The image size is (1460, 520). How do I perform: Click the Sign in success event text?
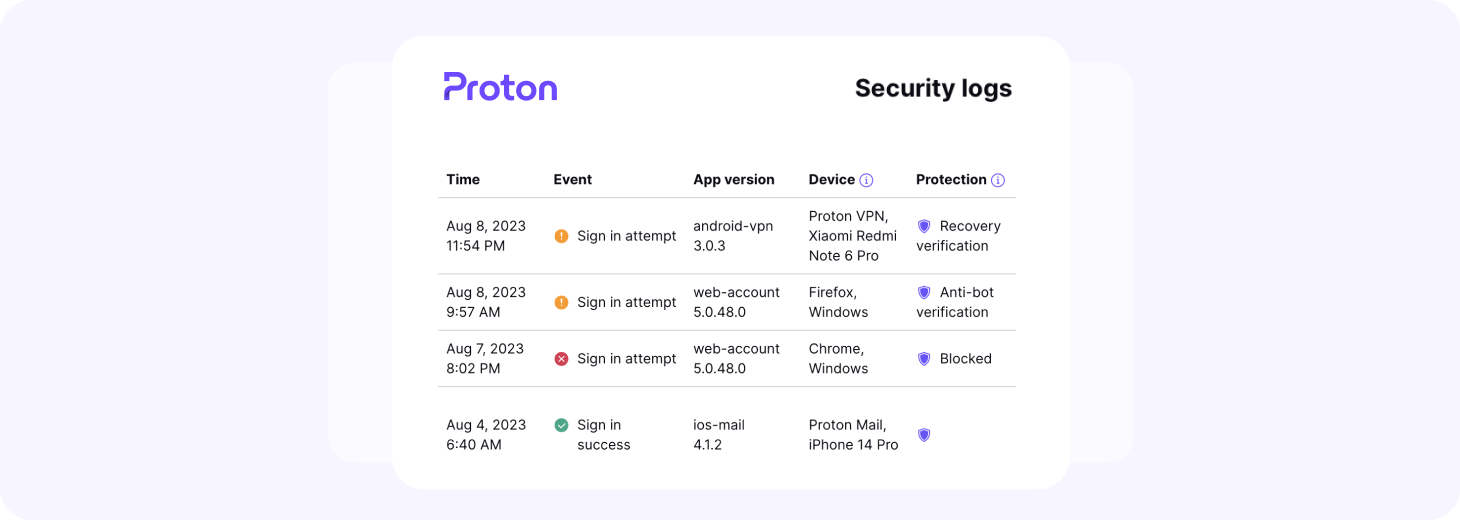pyautogui.click(x=603, y=435)
